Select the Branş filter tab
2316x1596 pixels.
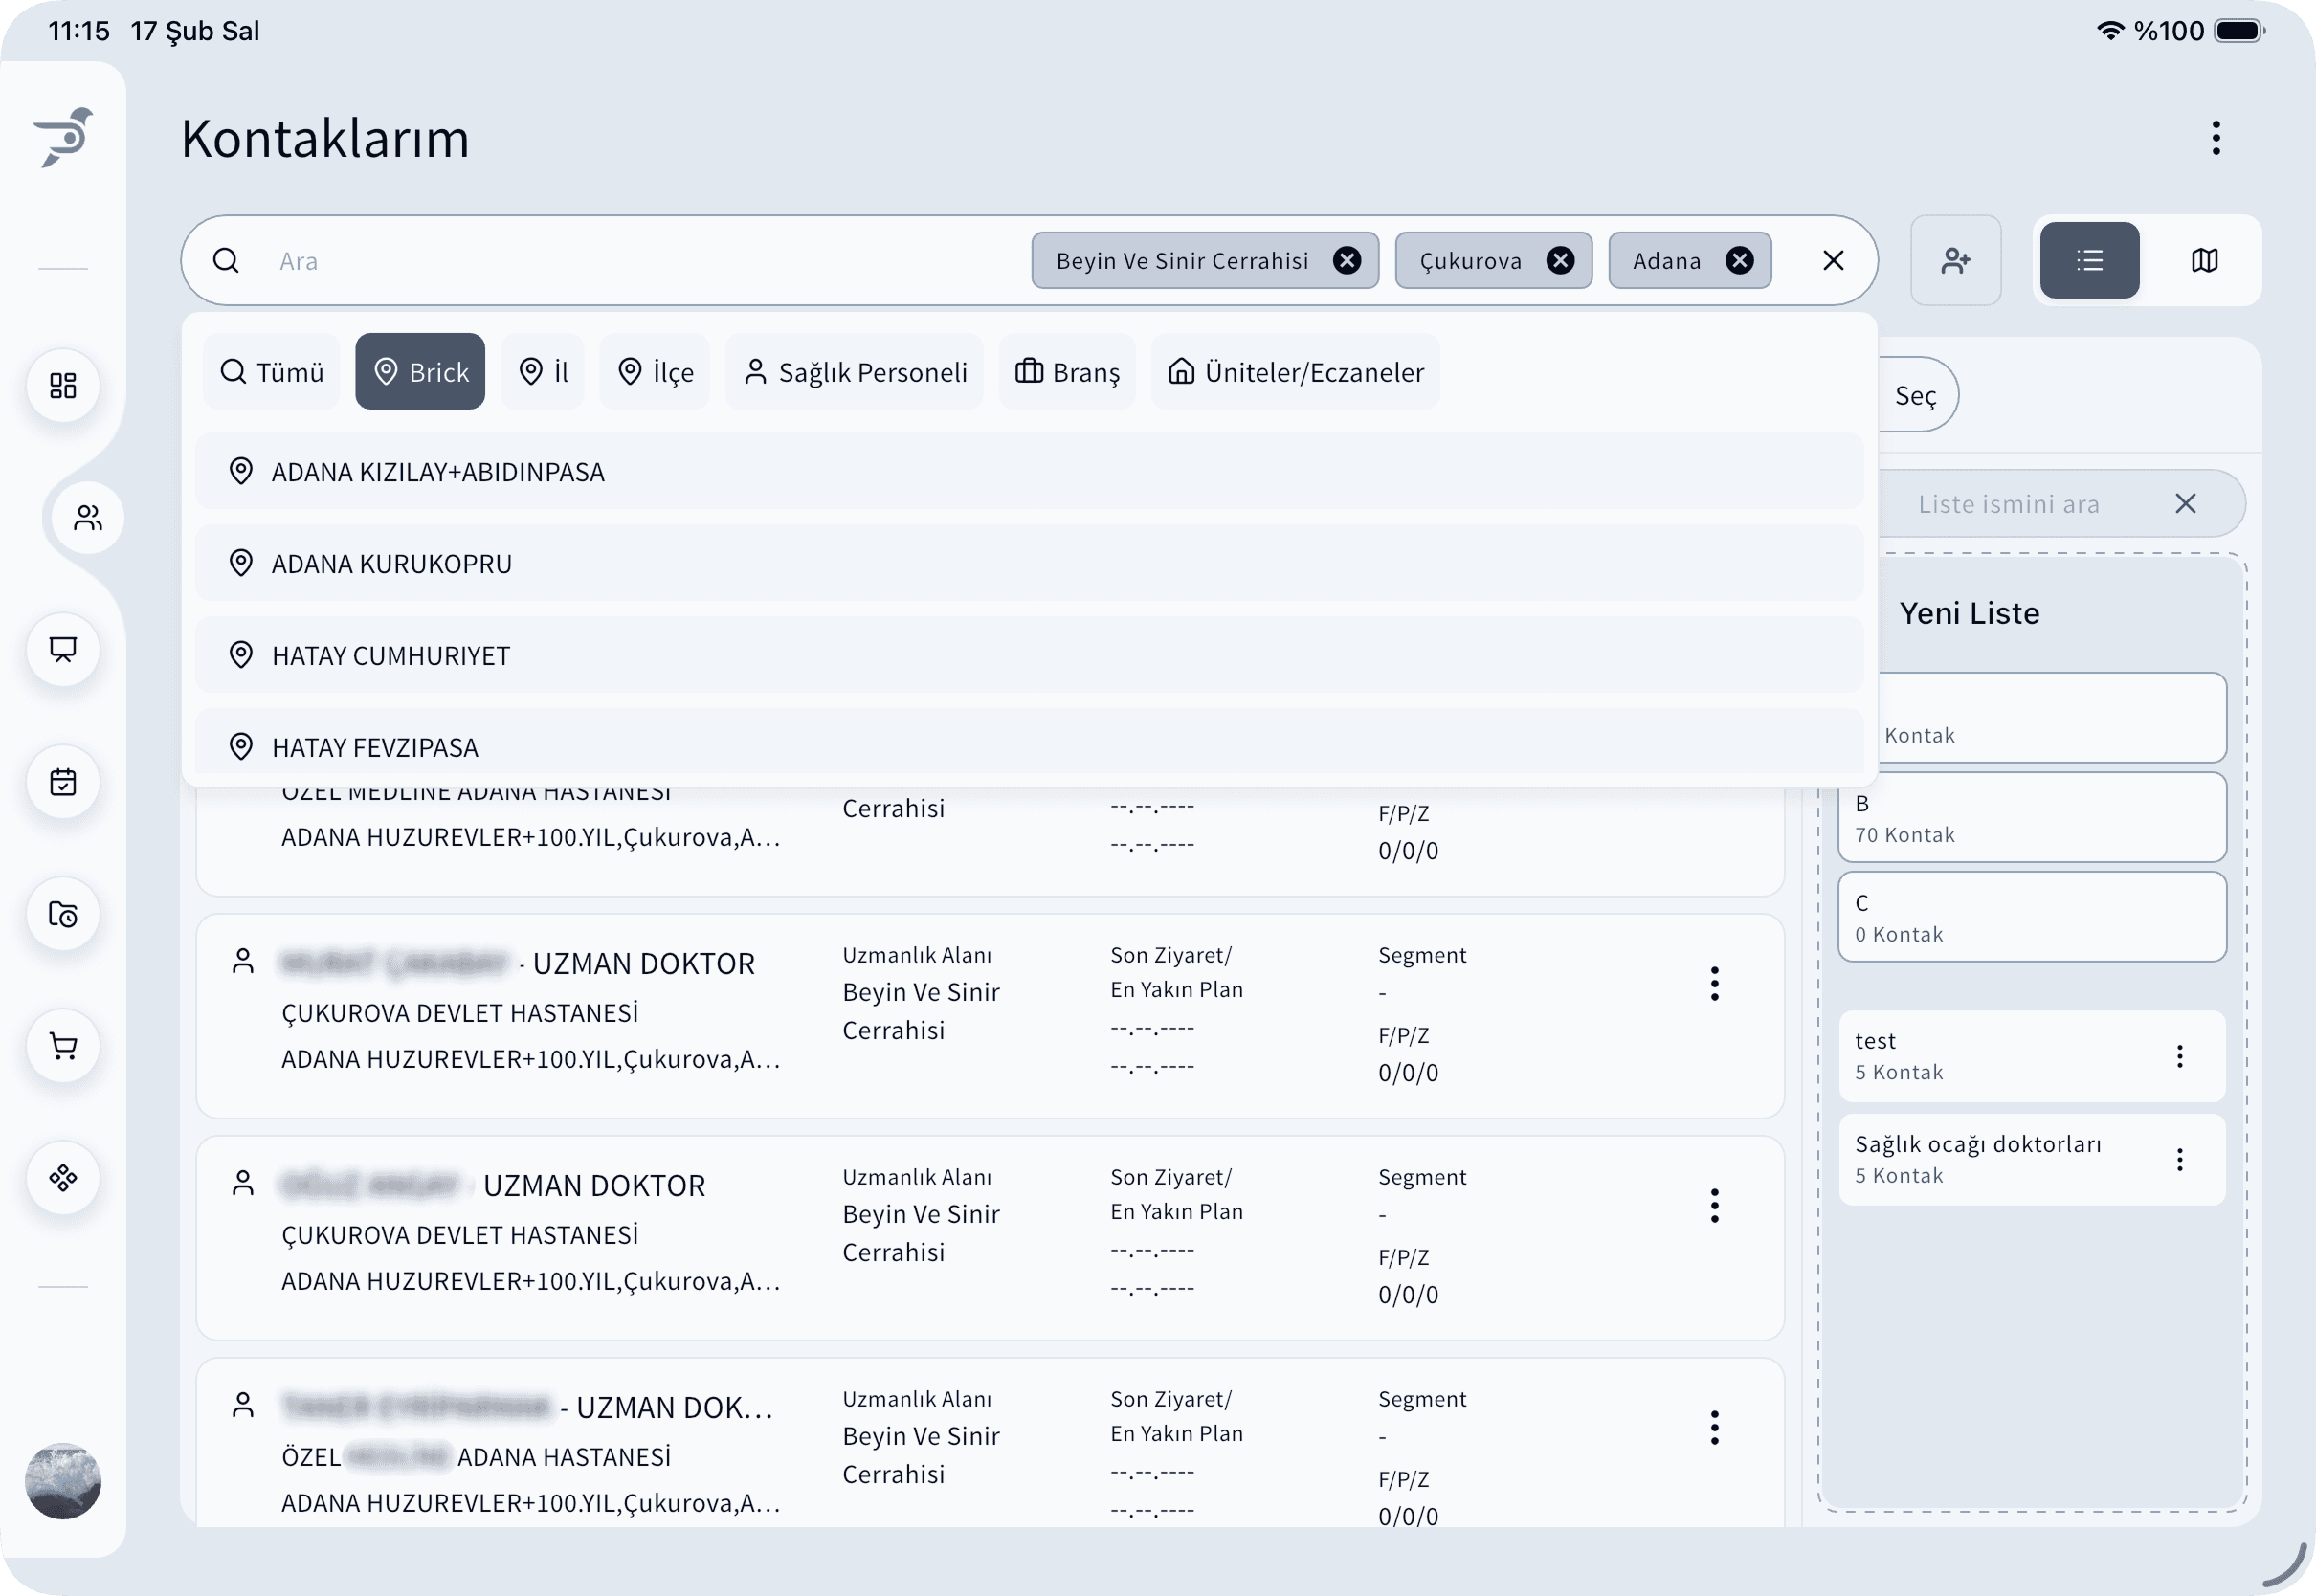pos(1067,372)
